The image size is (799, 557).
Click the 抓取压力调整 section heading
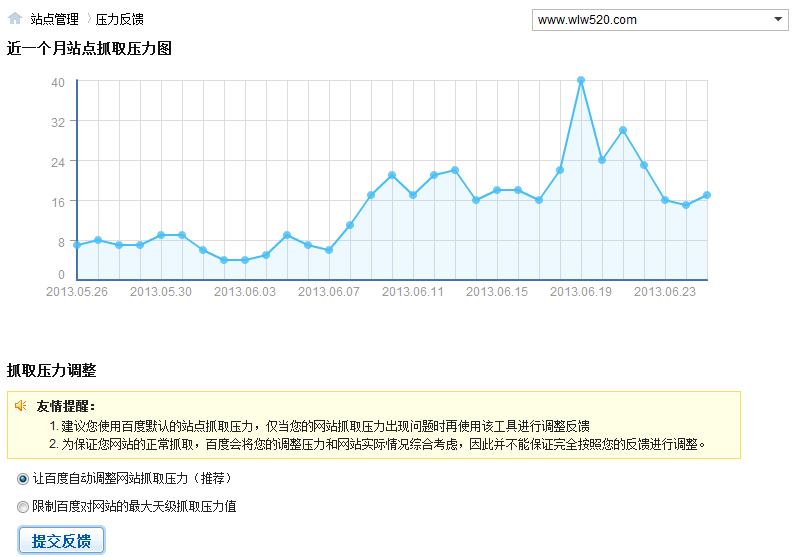(x=52, y=371)
